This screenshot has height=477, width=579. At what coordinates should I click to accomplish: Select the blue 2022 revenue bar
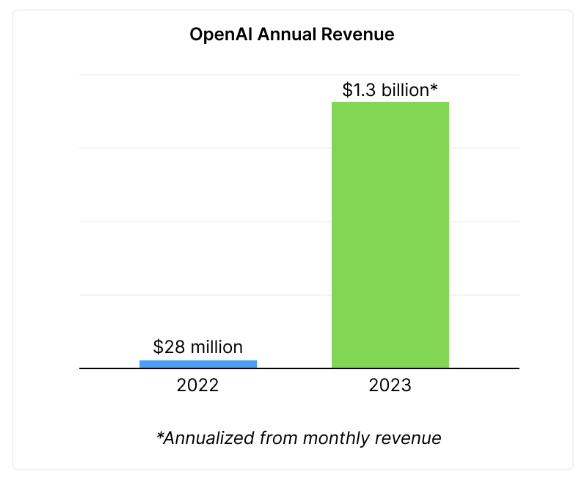point(198,364)
